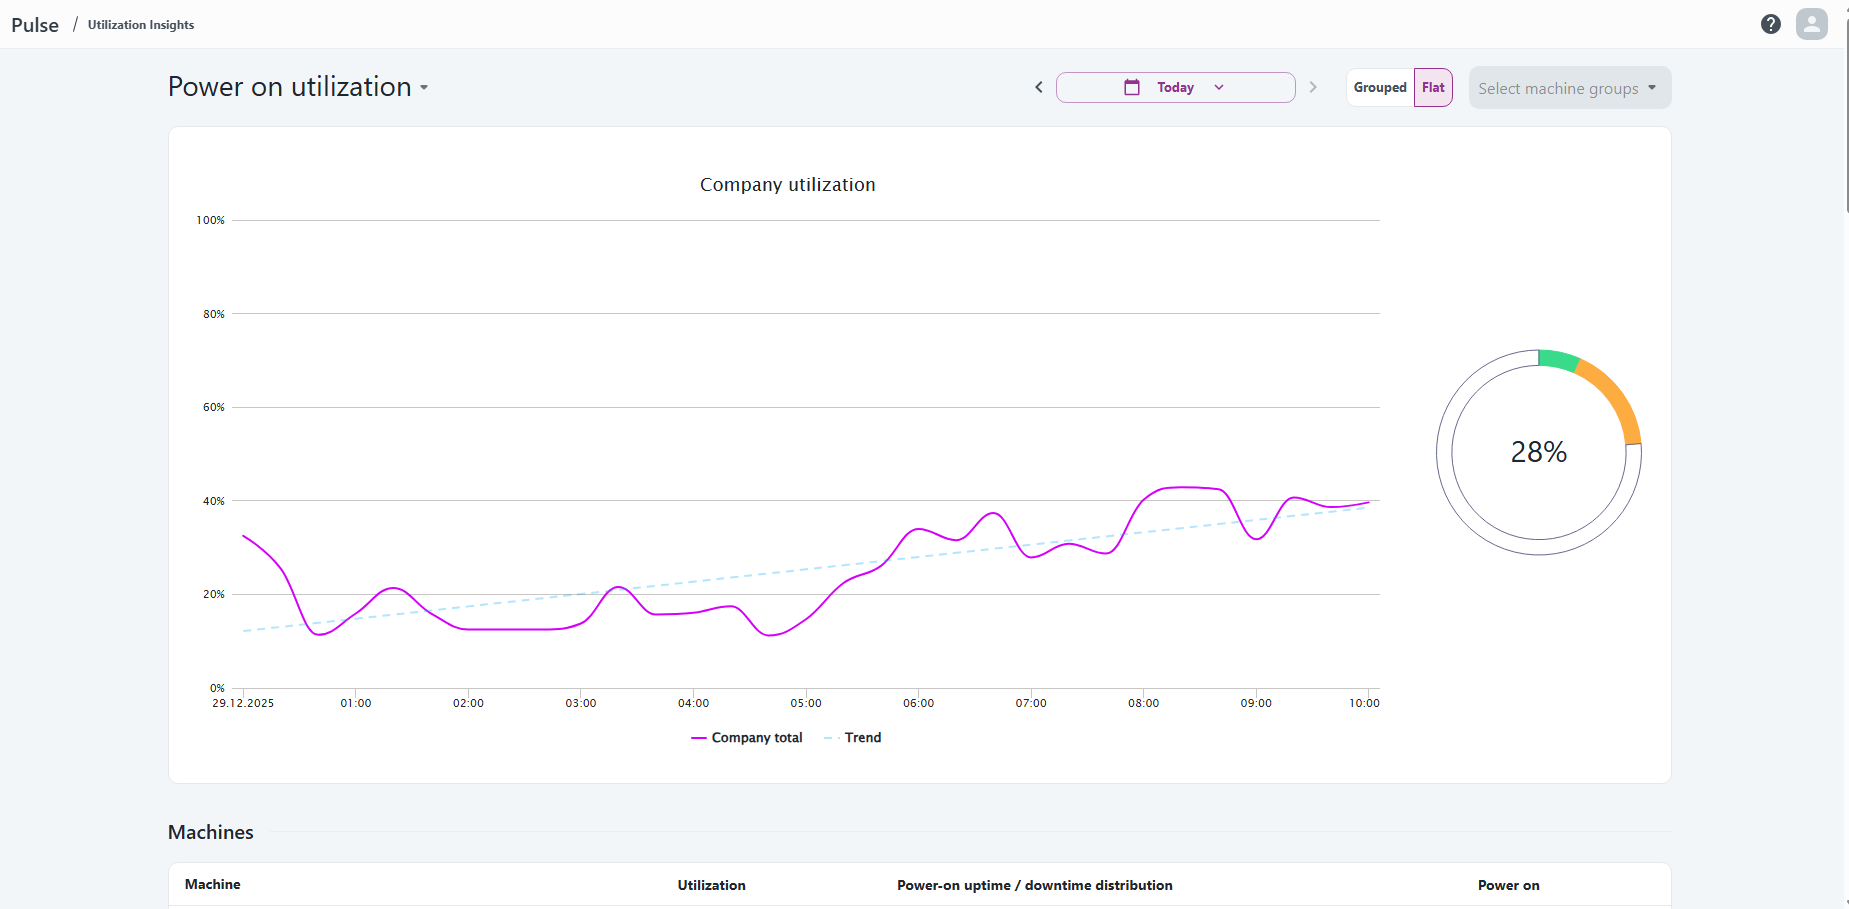Keep the Flat view selected
This screenshot has width=1849, height=909.
click(1432, 87)
